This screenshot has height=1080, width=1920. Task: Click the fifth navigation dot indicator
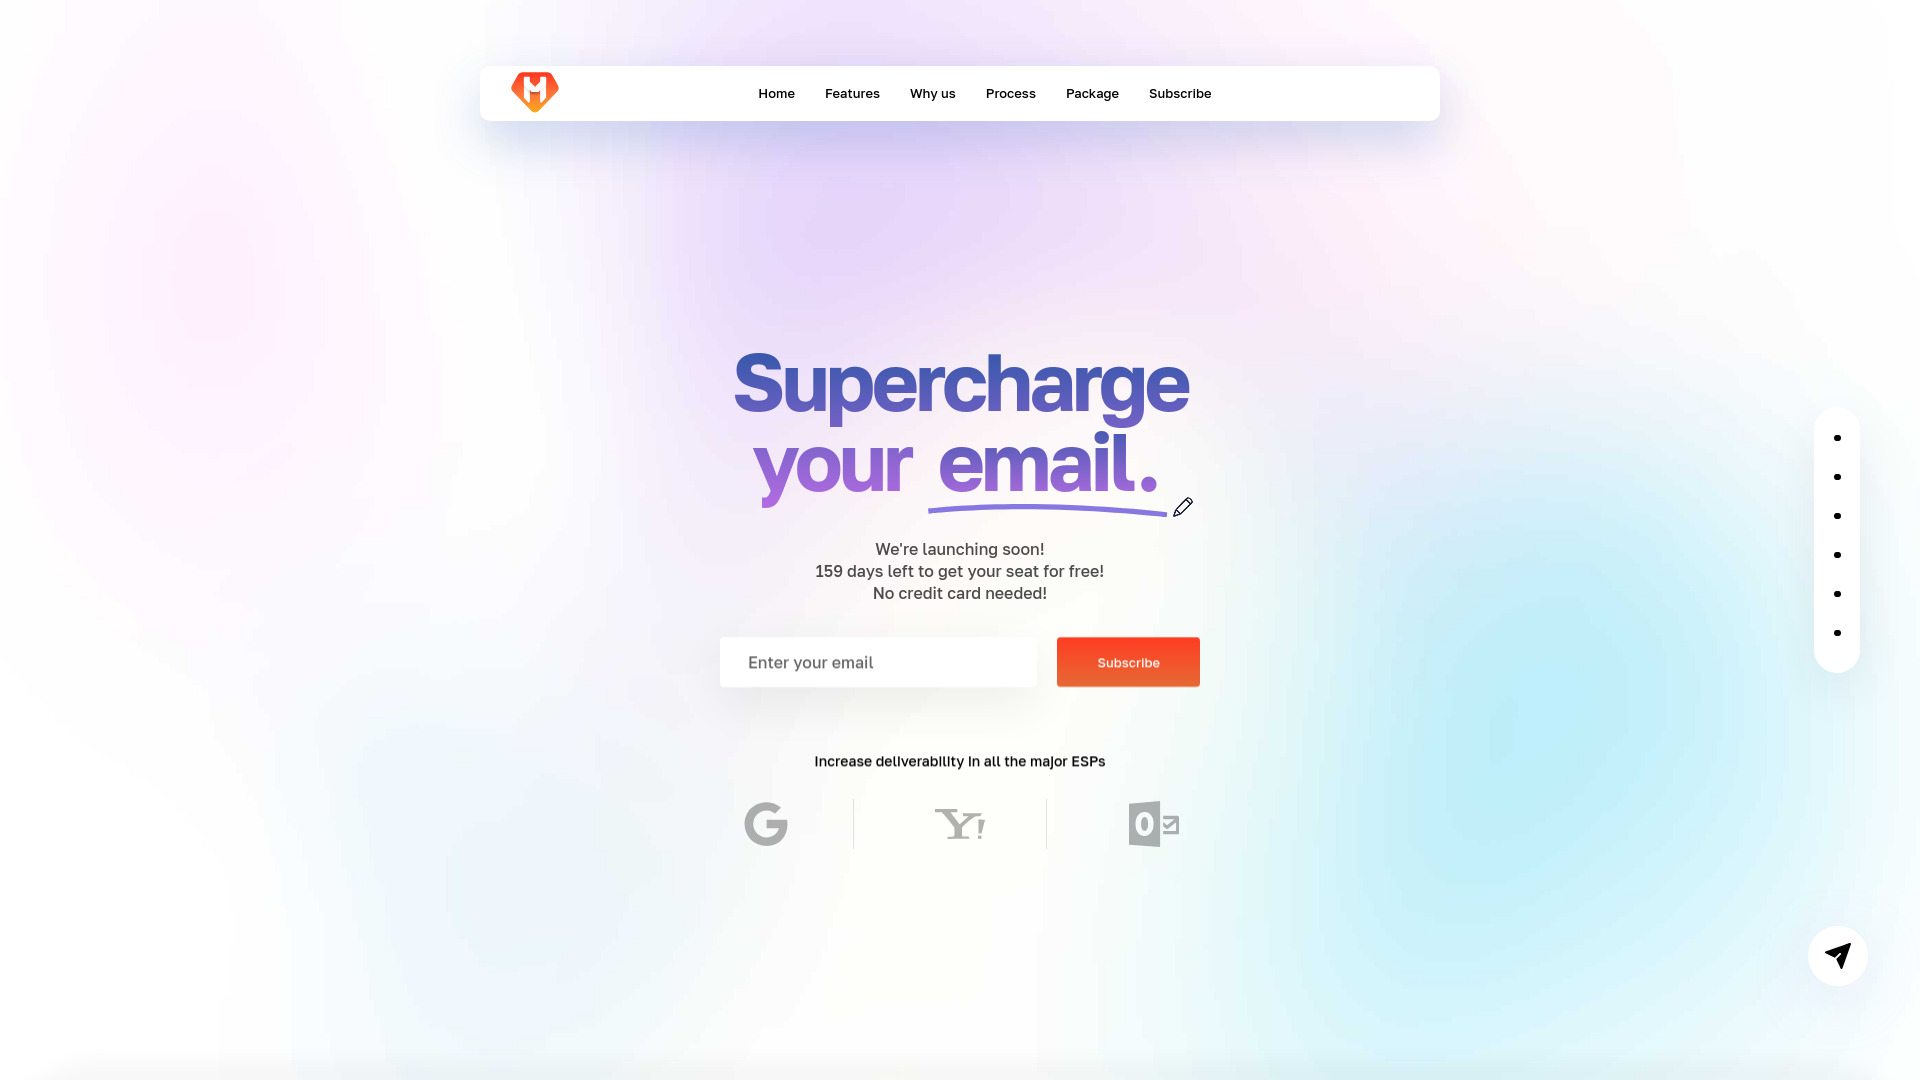(x=1837, y=593)
